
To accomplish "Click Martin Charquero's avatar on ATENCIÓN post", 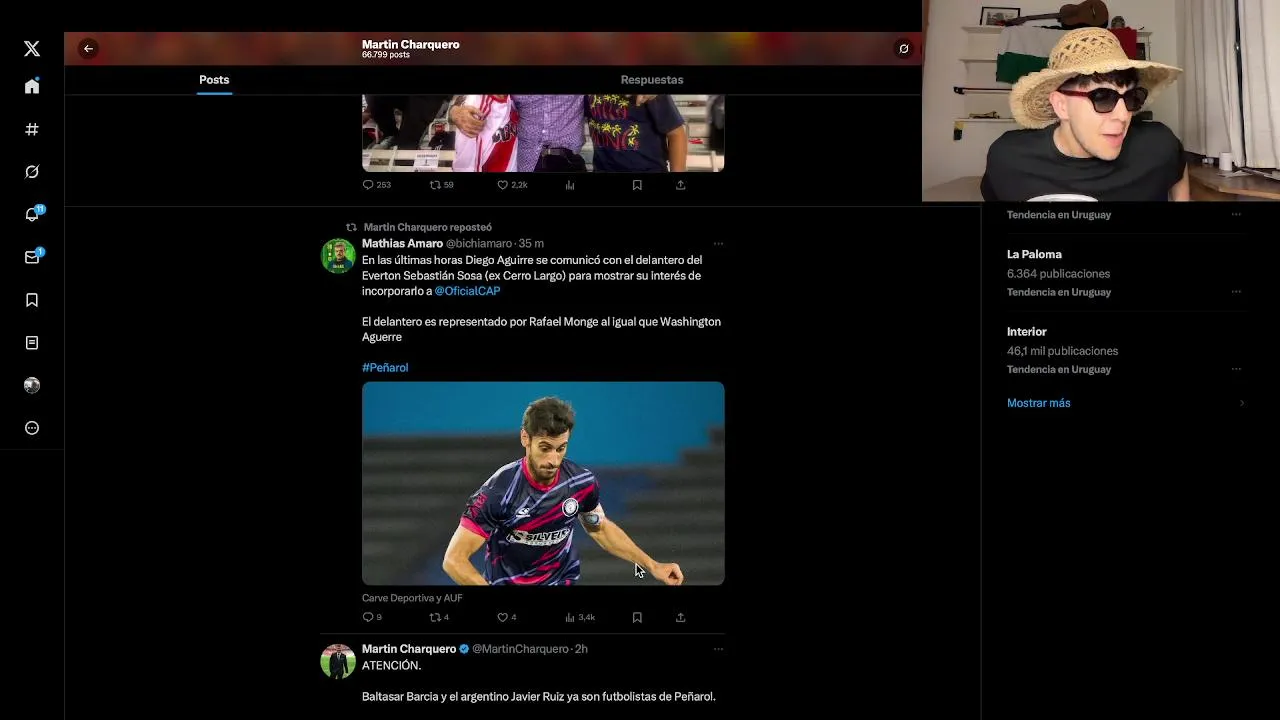I will pos(338,662).
